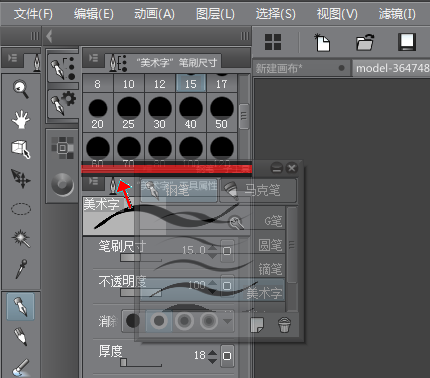
Task: Open the 选择(S) menu
Action: coord(275,14)
